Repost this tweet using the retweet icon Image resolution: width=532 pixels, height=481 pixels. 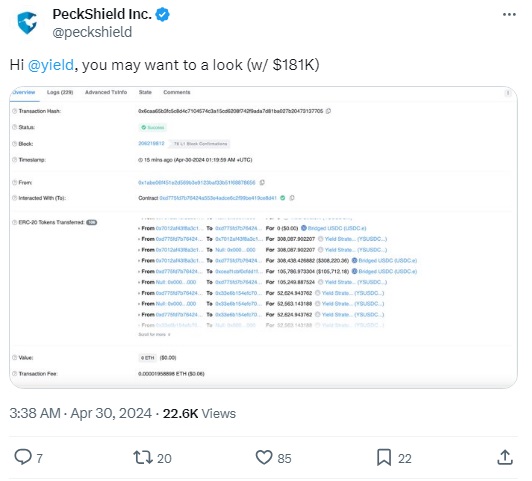pyautogui.click(x=143, y=457)
